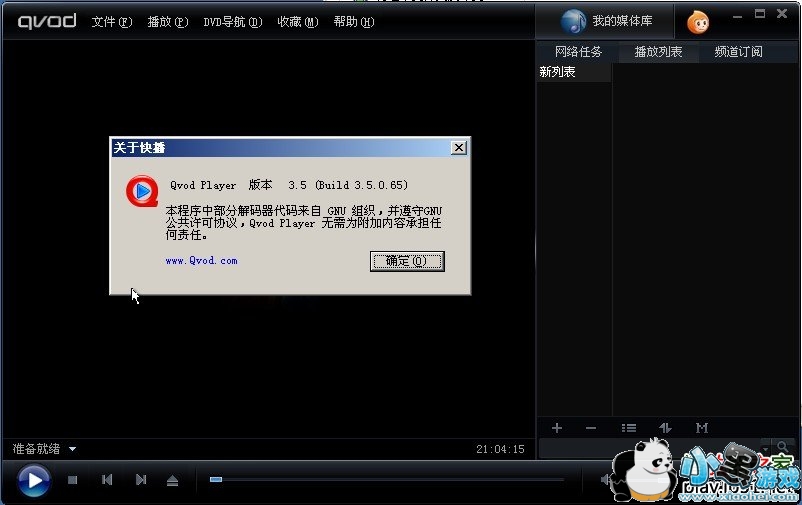Maximize the Qvod player window
This screenshot has width=802, height=505.
click(x=760, y=14)
